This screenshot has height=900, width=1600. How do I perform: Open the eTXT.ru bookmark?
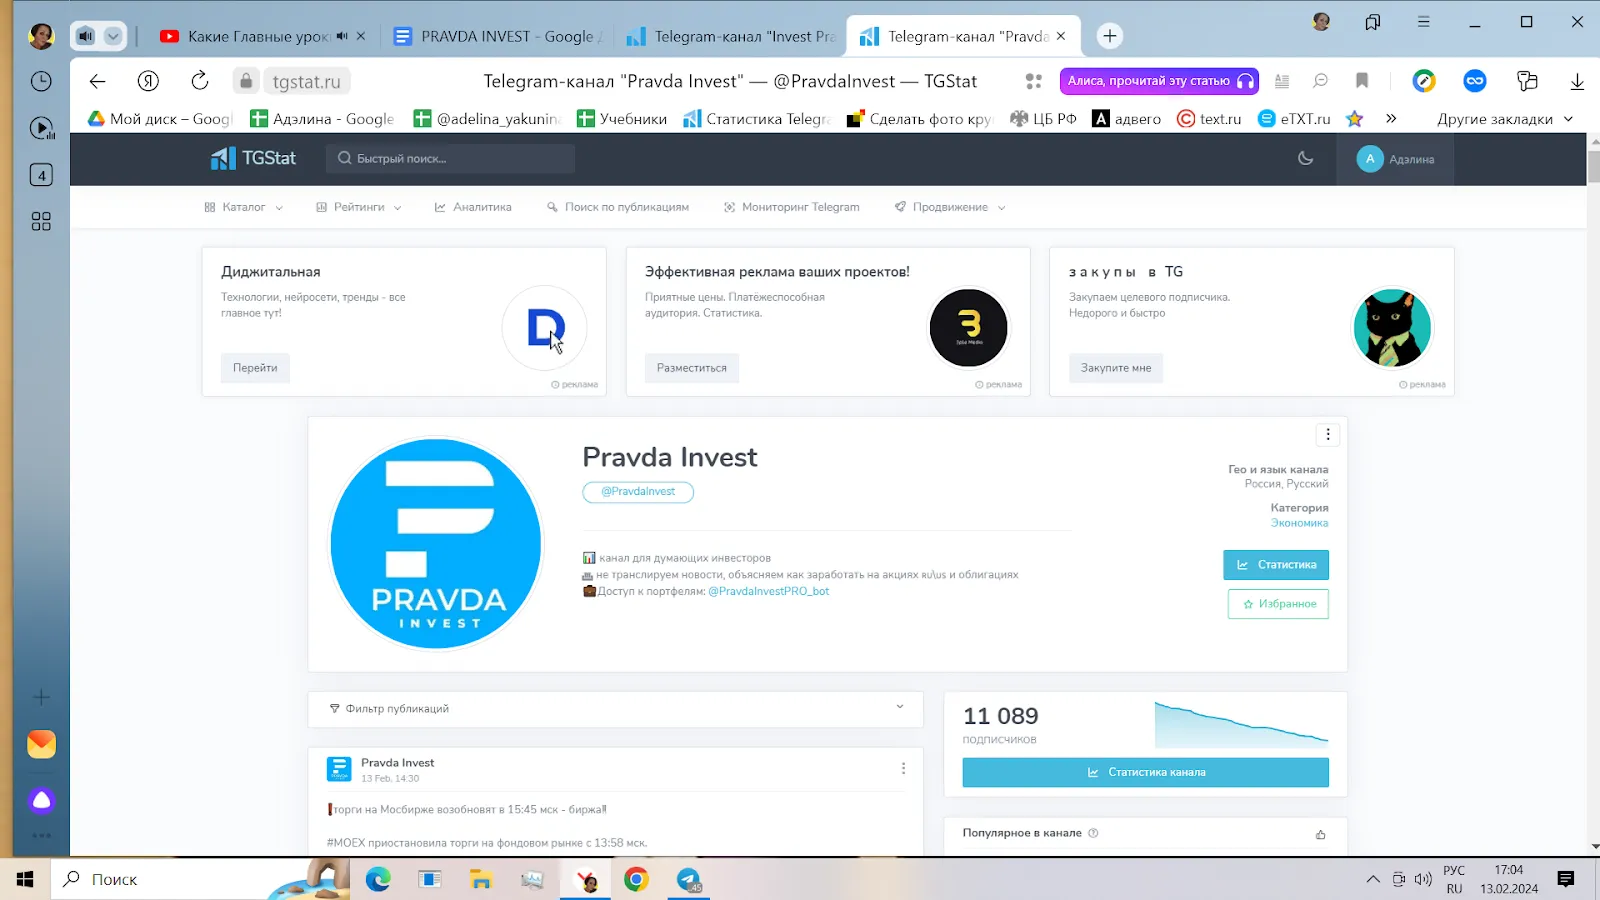(x=1294, y=119)
